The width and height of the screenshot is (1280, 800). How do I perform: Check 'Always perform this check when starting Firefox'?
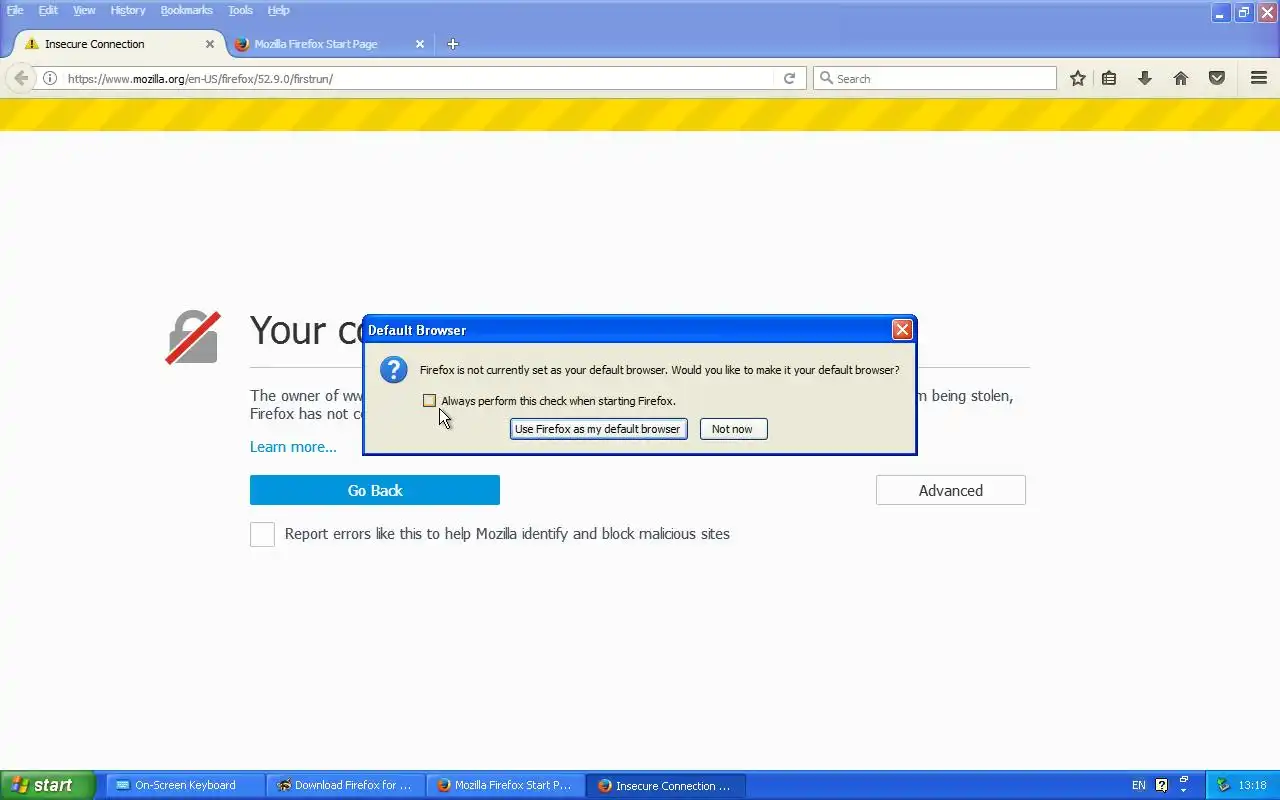click(x=429, y=401)
